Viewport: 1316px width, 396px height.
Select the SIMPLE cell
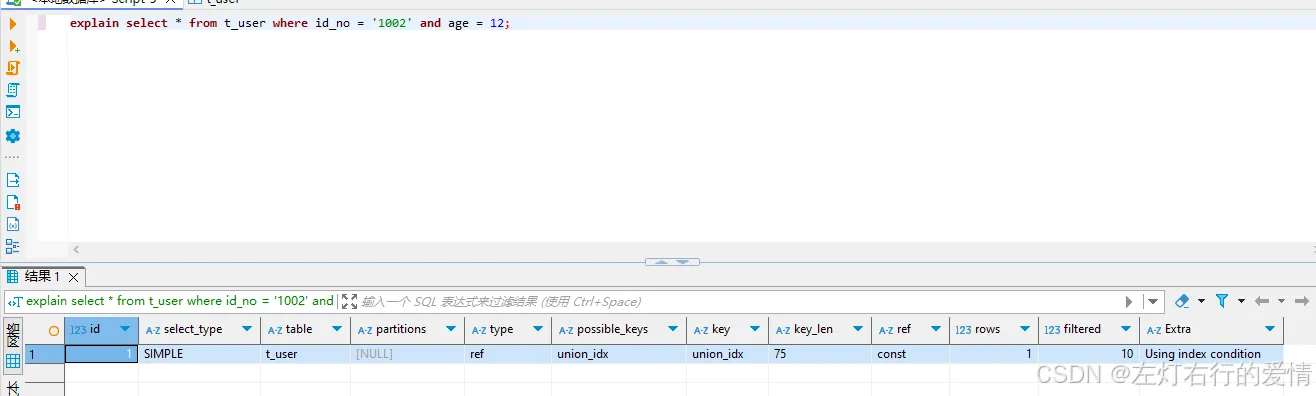click(200, 354)
